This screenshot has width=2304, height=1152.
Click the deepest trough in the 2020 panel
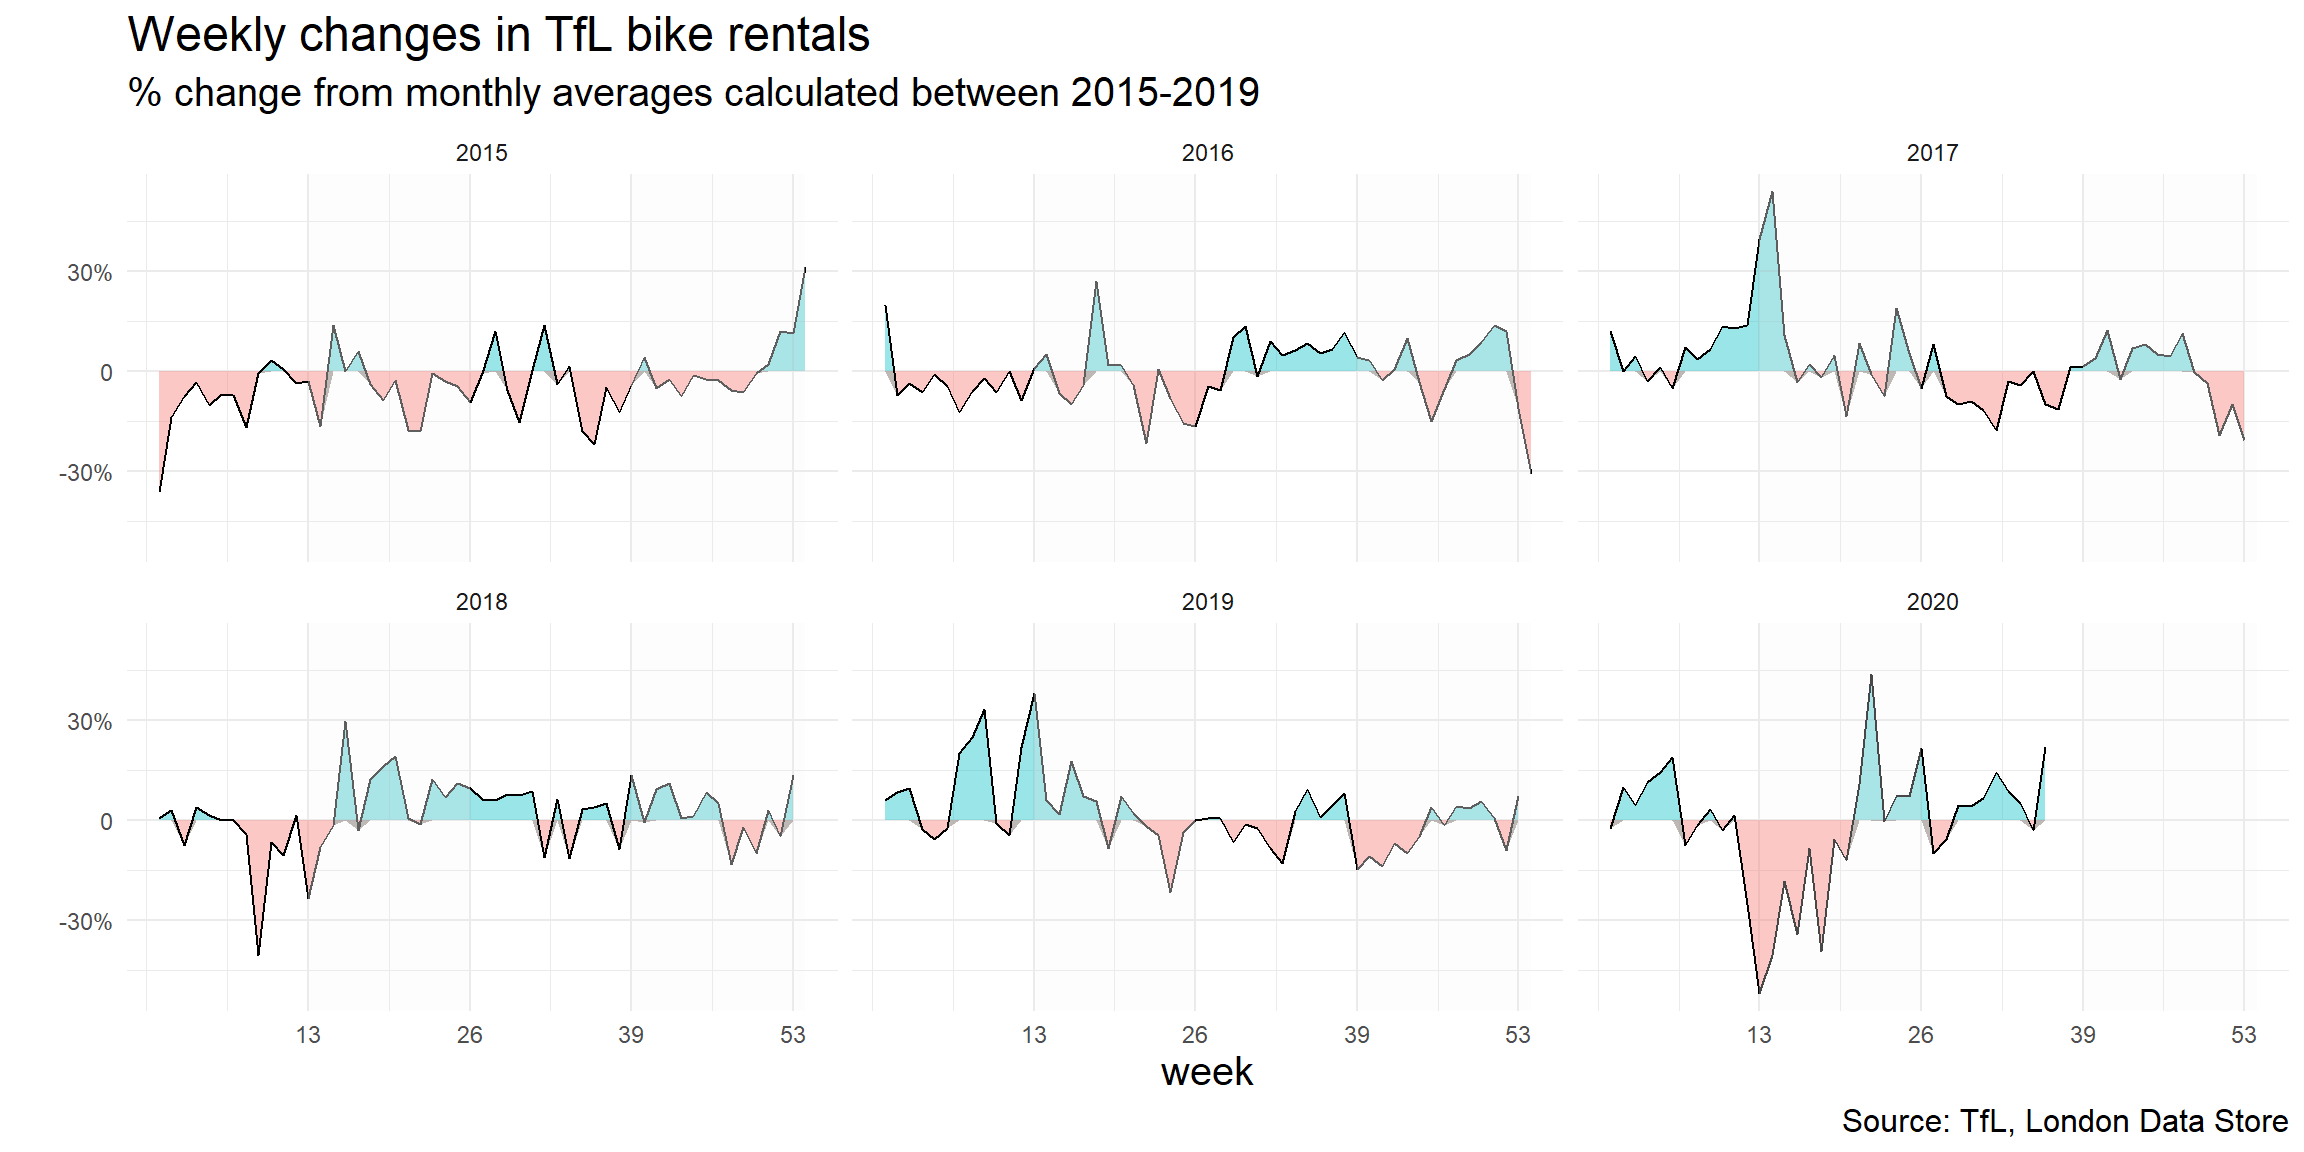click(x=1759, y=992)
